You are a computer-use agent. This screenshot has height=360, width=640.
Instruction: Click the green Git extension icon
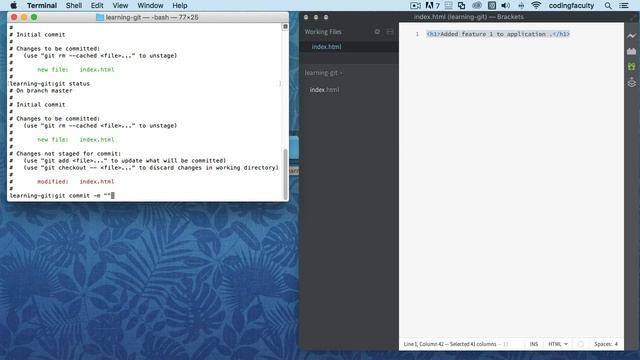click(x=631, y=67)
